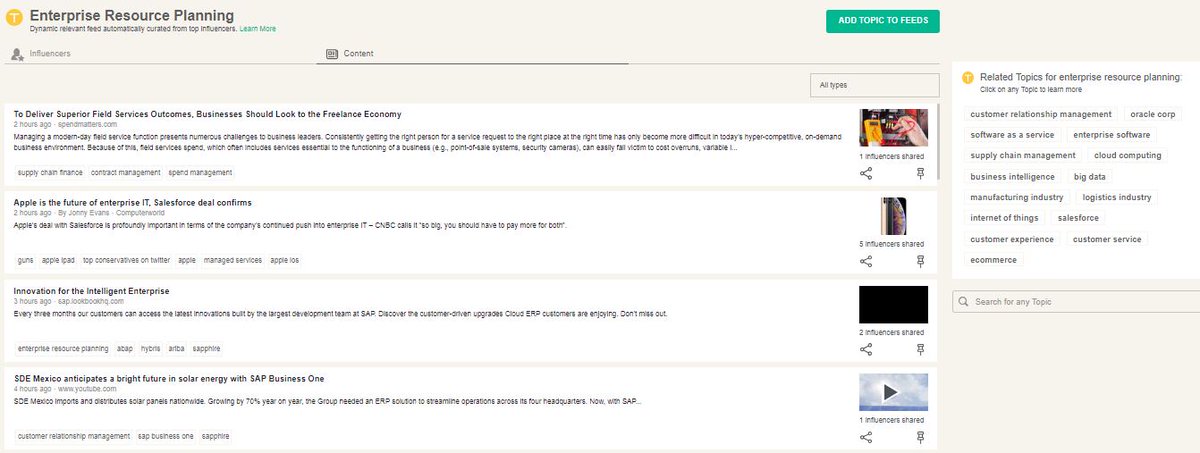1200x453 pixels.
Task: Click the sap business one tag
Action: [166, 436]
